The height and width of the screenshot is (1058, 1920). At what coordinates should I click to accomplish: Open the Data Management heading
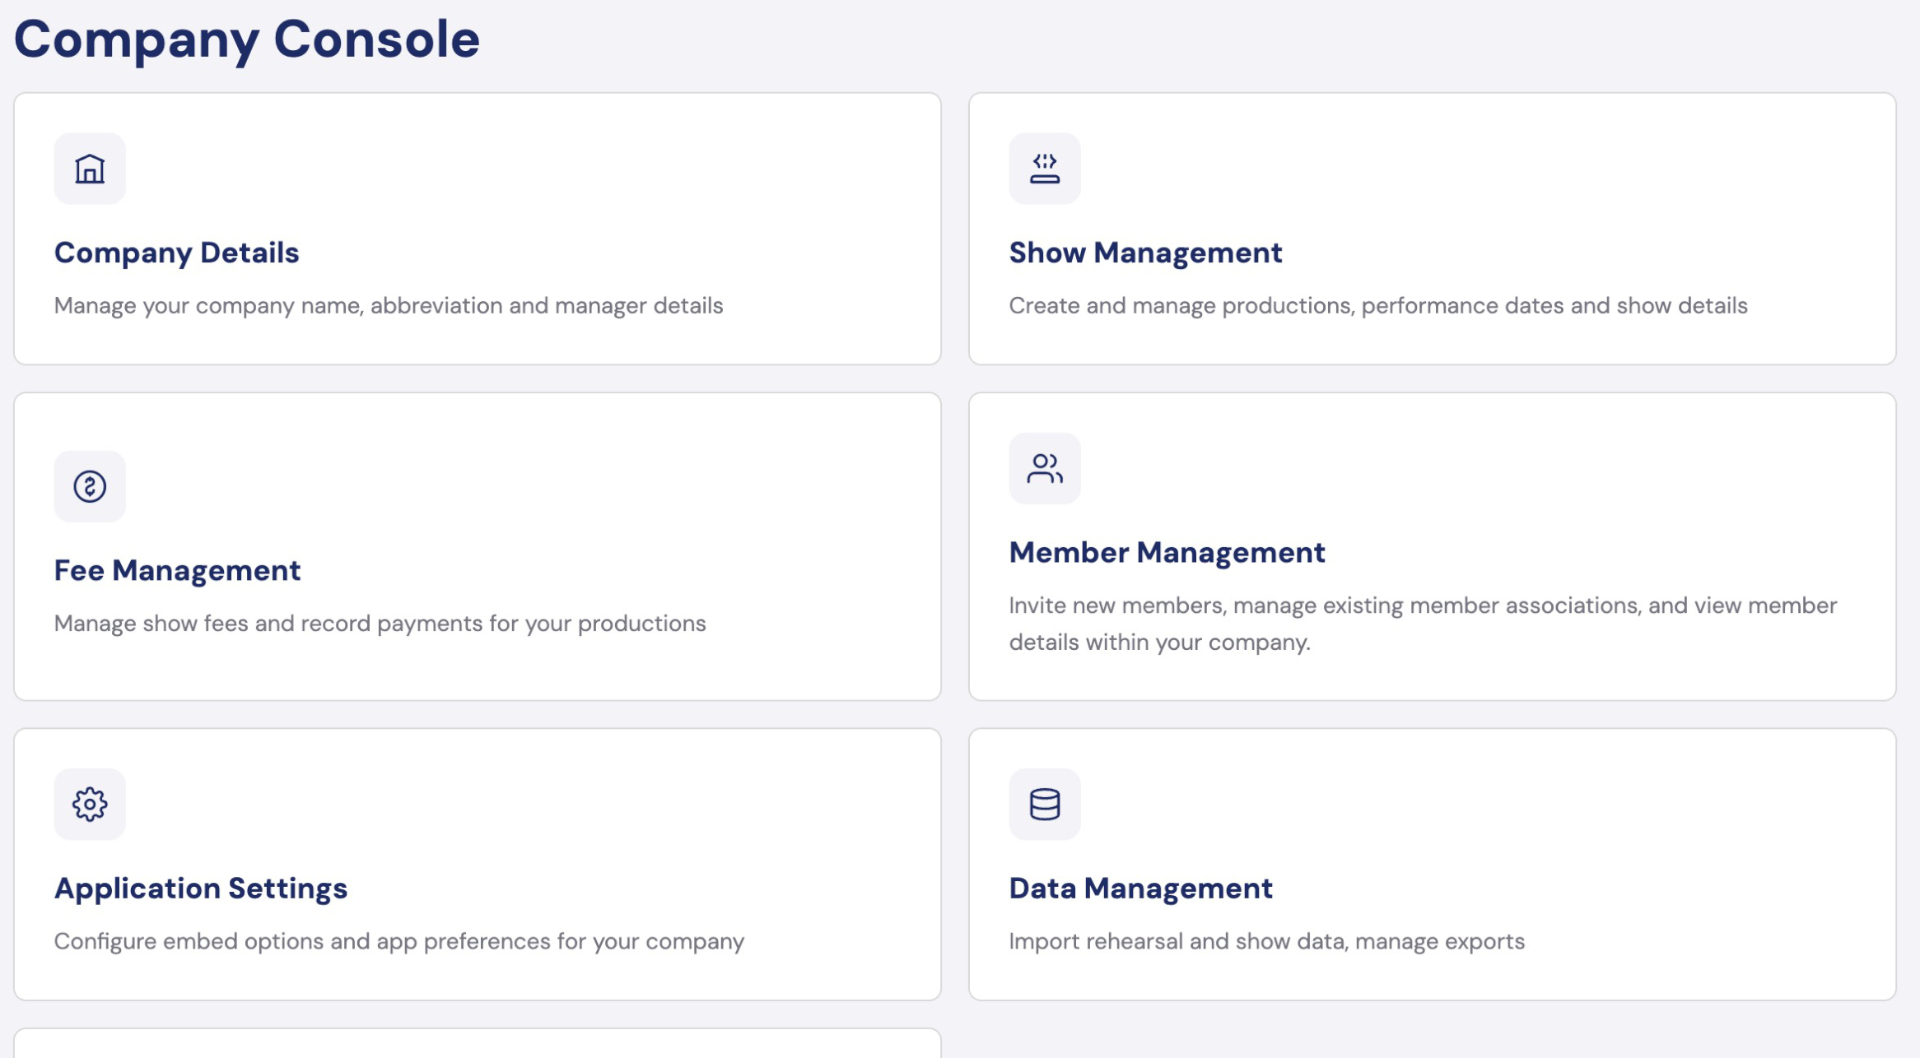click(1141, 889)
